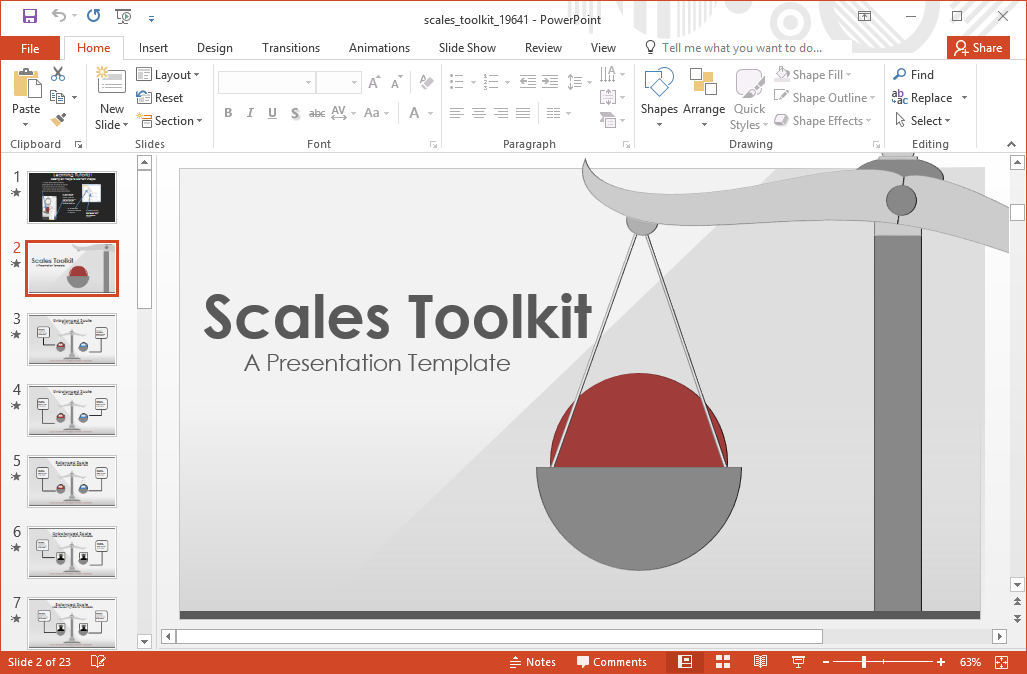Viewport: 1027px width, 674px height.
Task: Switch to Slide Sorter view icon
Action: (722, 661)
